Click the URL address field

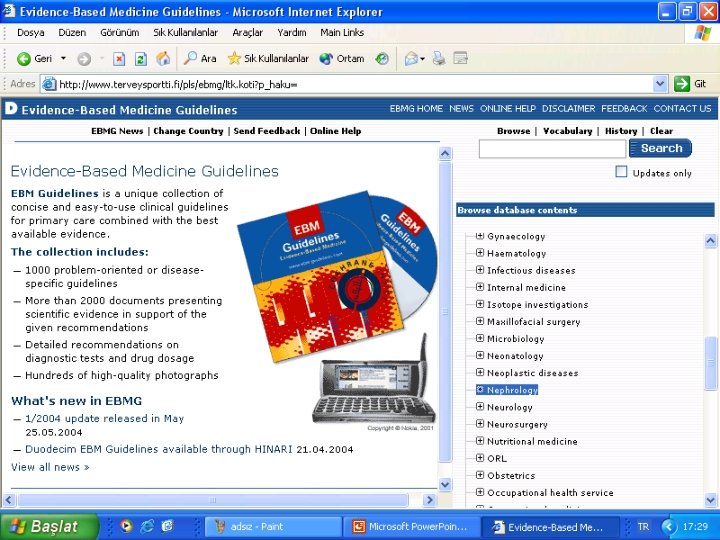pyautogui.click(x=354, y=84)
